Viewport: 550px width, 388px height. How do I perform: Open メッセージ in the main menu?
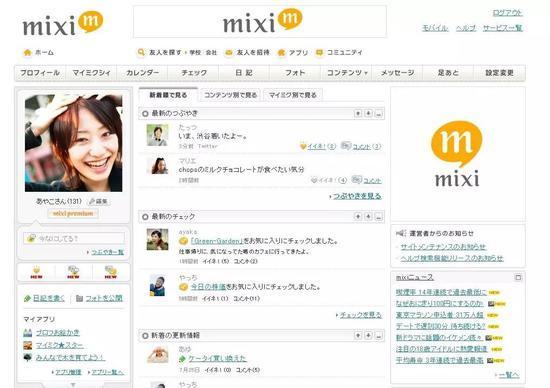click(397, 73)
